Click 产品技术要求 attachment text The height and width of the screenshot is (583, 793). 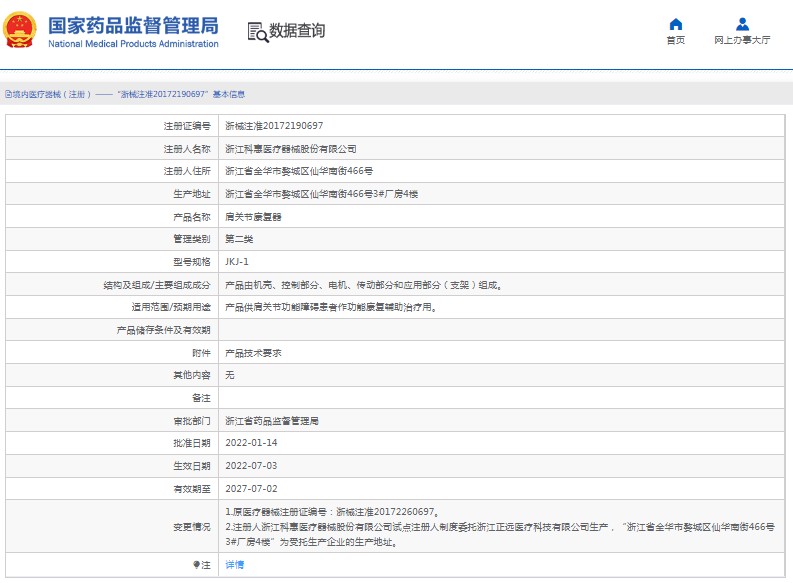pyautogui.click(x=253, y=353)
